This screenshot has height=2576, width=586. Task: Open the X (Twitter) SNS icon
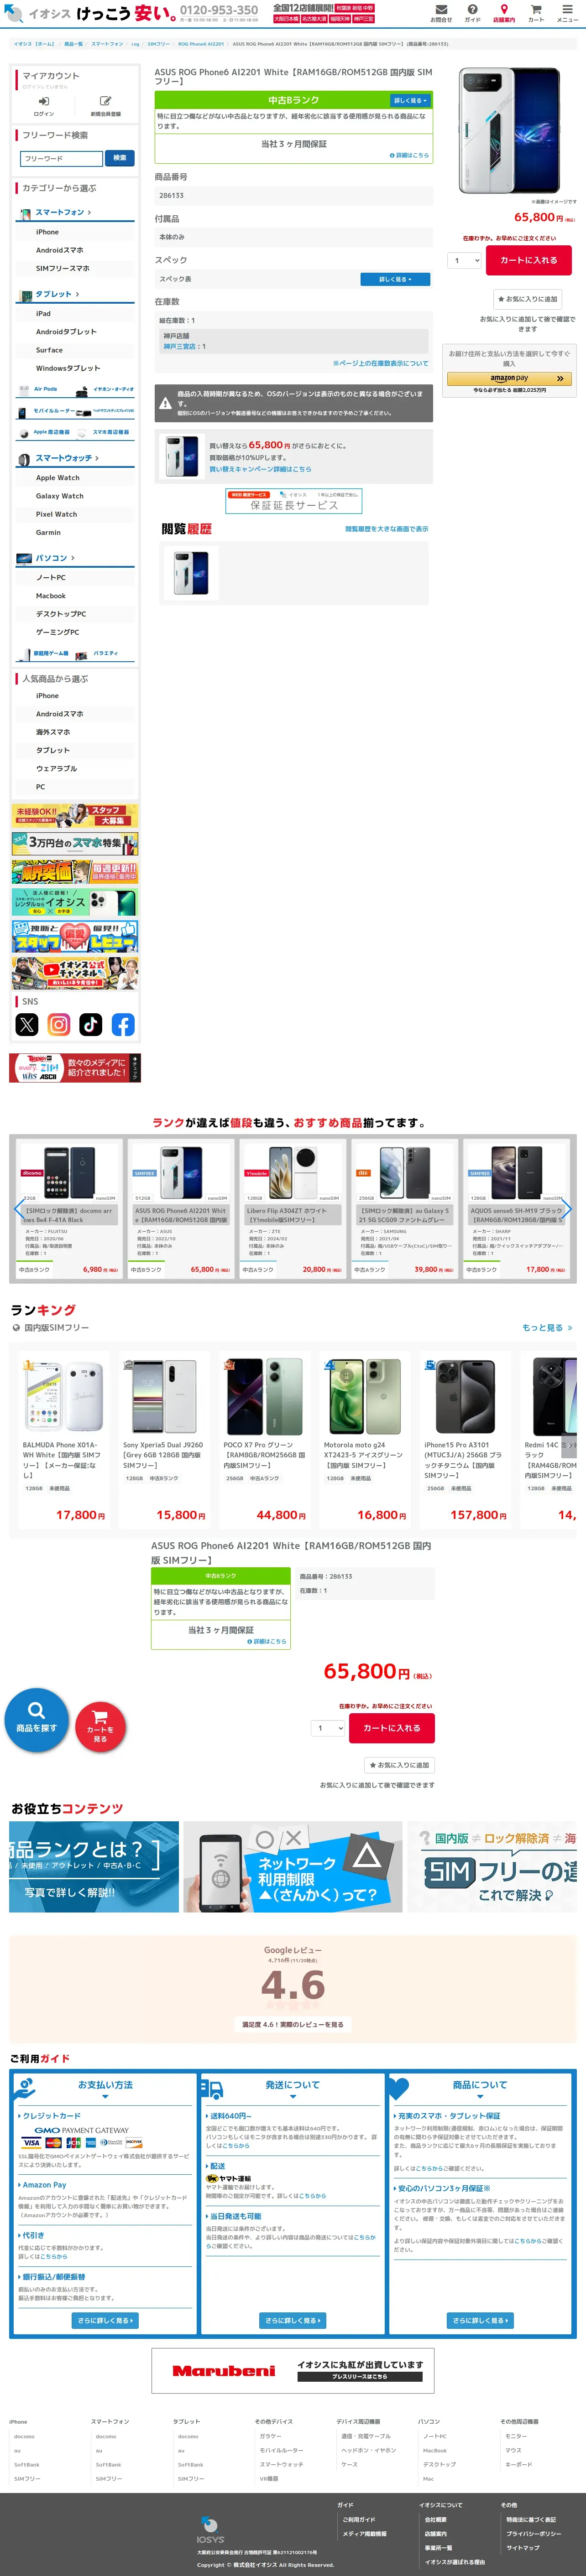point(27,1024)
